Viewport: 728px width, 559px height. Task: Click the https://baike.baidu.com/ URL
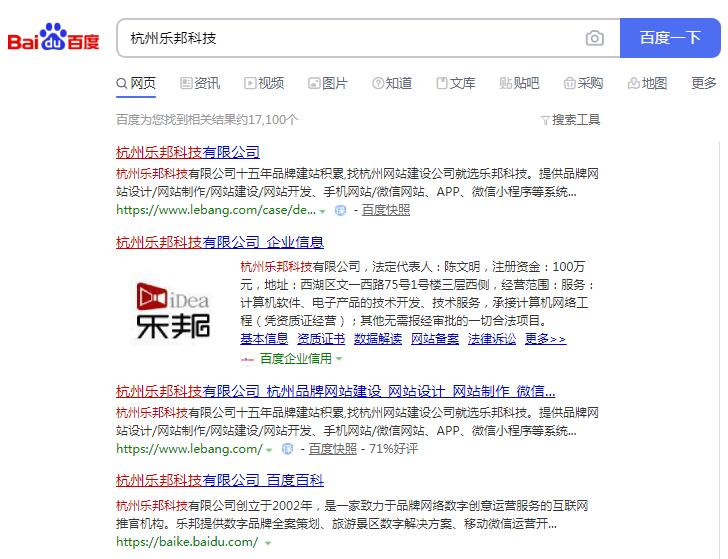[x=187, y=542]
